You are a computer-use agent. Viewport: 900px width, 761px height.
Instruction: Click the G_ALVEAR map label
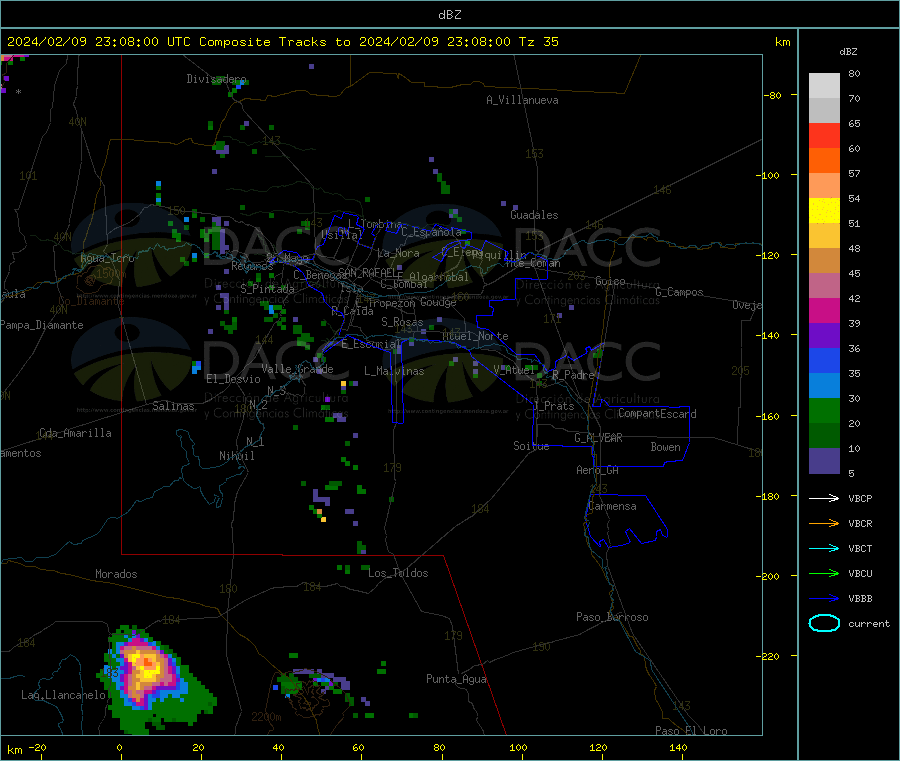point(598,438)
